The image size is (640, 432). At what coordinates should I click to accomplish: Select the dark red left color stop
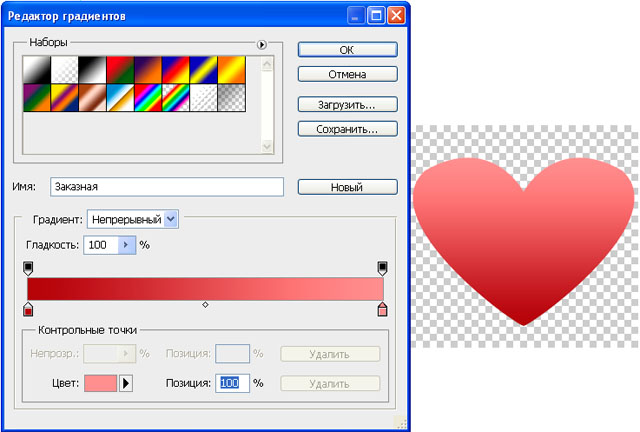click(x=28, y=310)
